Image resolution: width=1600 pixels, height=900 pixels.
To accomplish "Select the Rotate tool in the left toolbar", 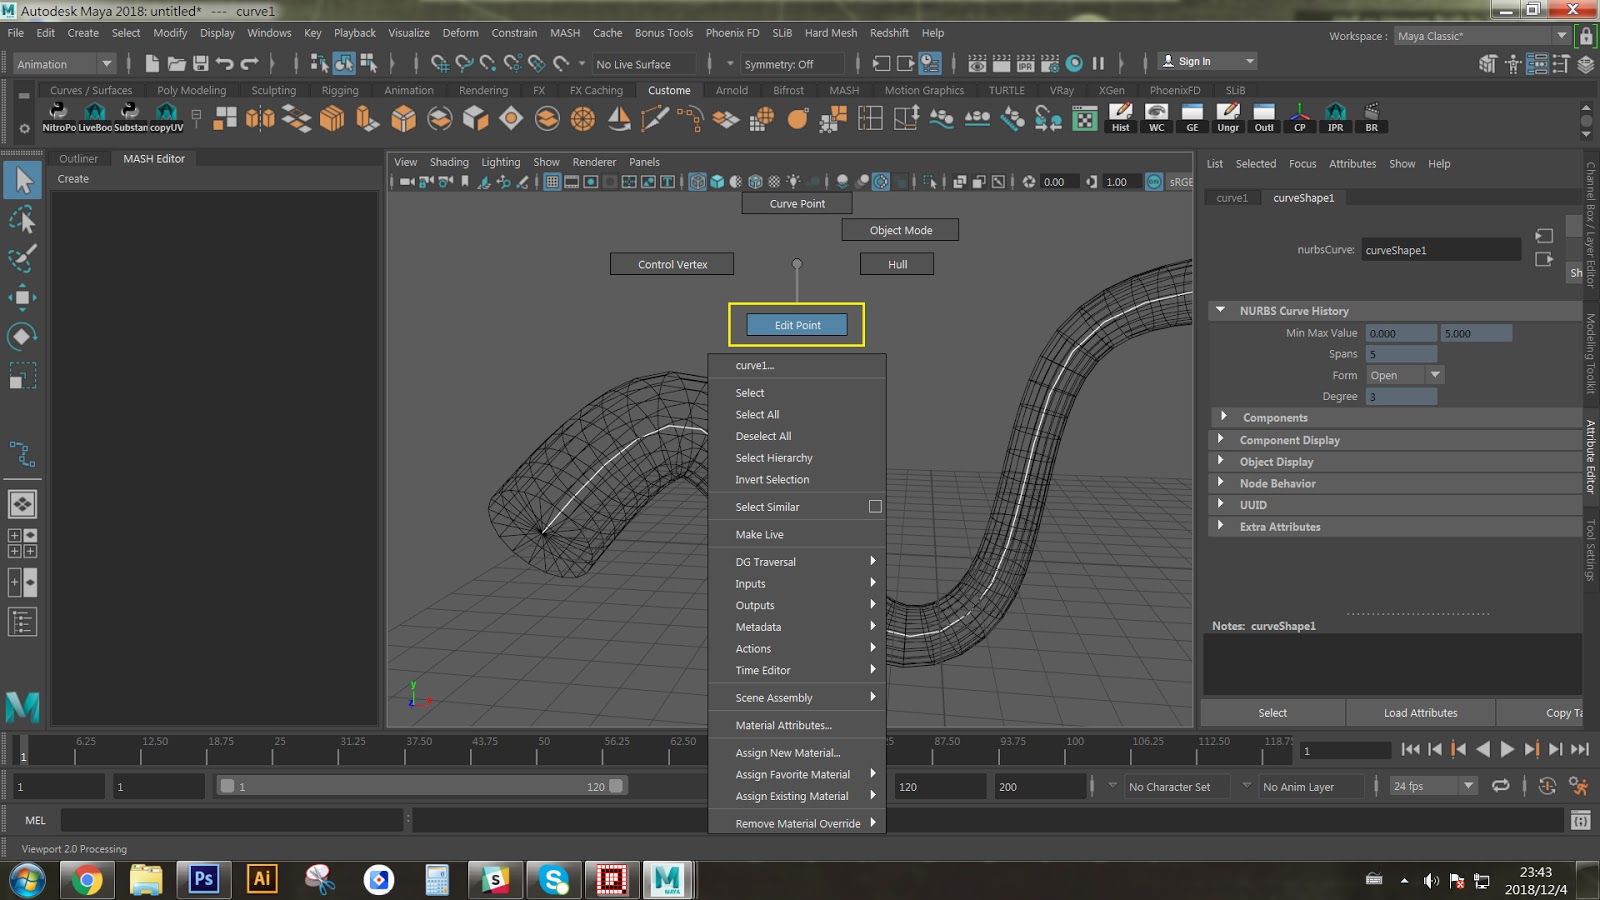I will coord(23,336).
